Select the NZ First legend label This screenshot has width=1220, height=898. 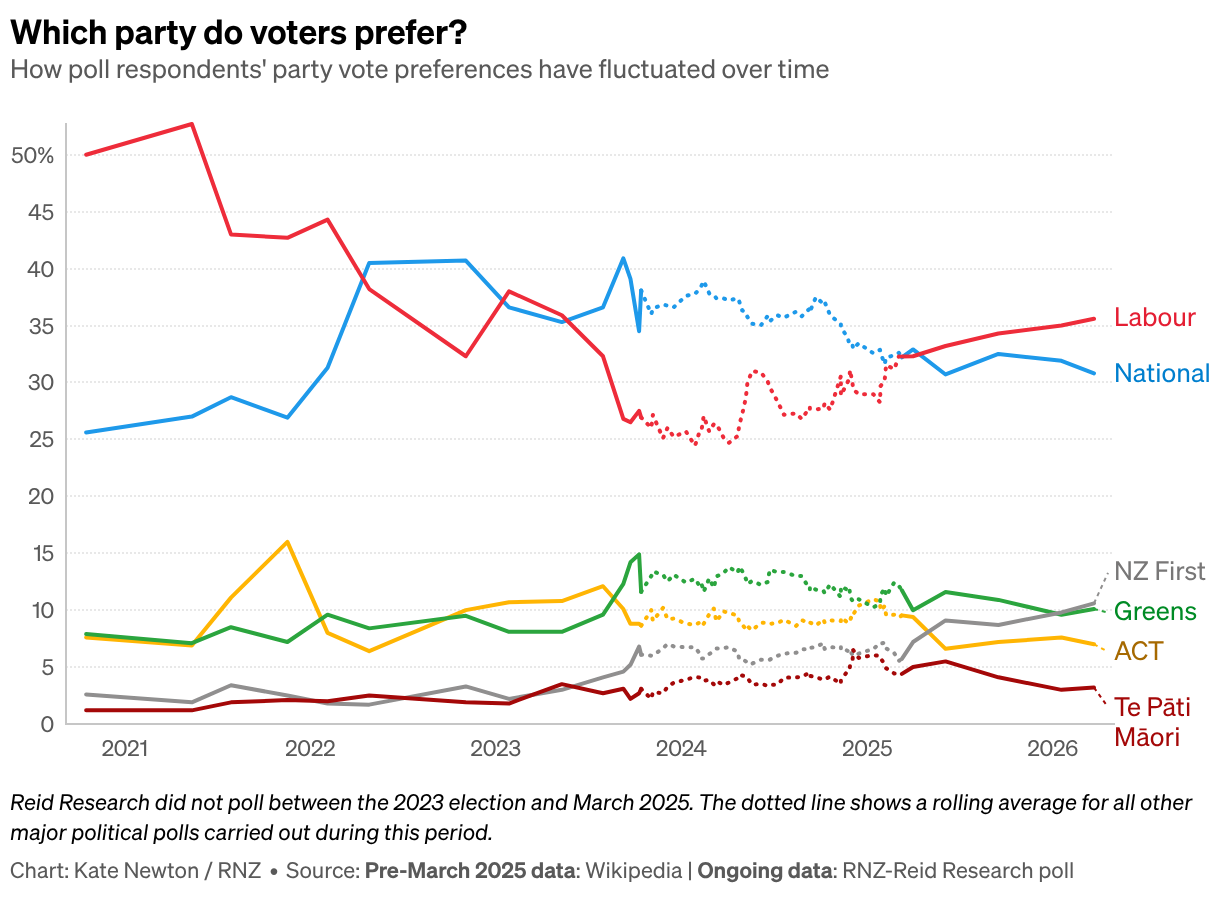click(x=1160, y=572)
